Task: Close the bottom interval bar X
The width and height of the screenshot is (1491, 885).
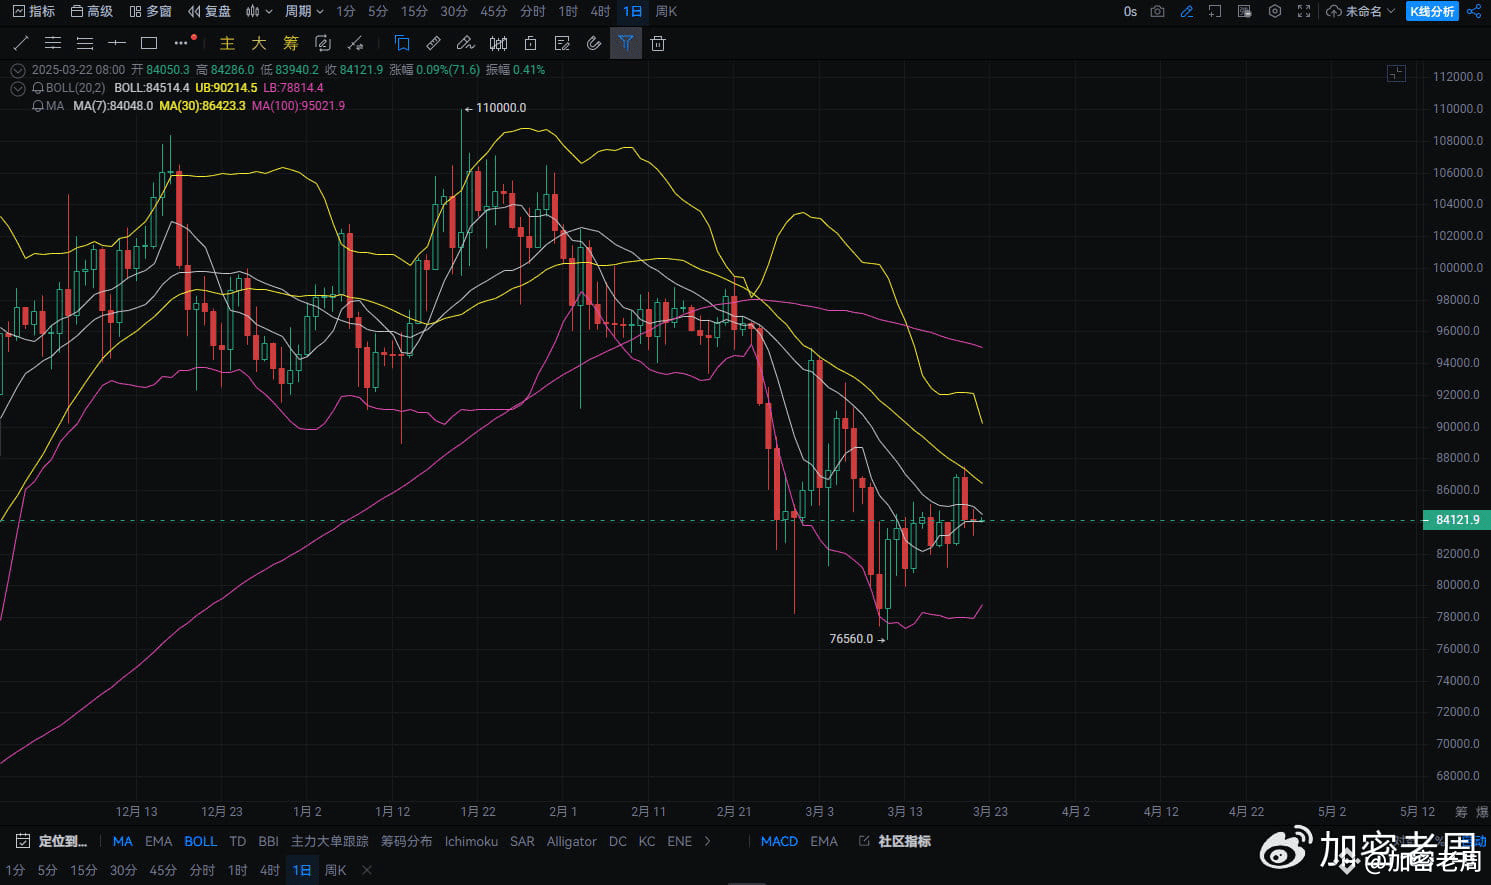Action: click(367, 870)
